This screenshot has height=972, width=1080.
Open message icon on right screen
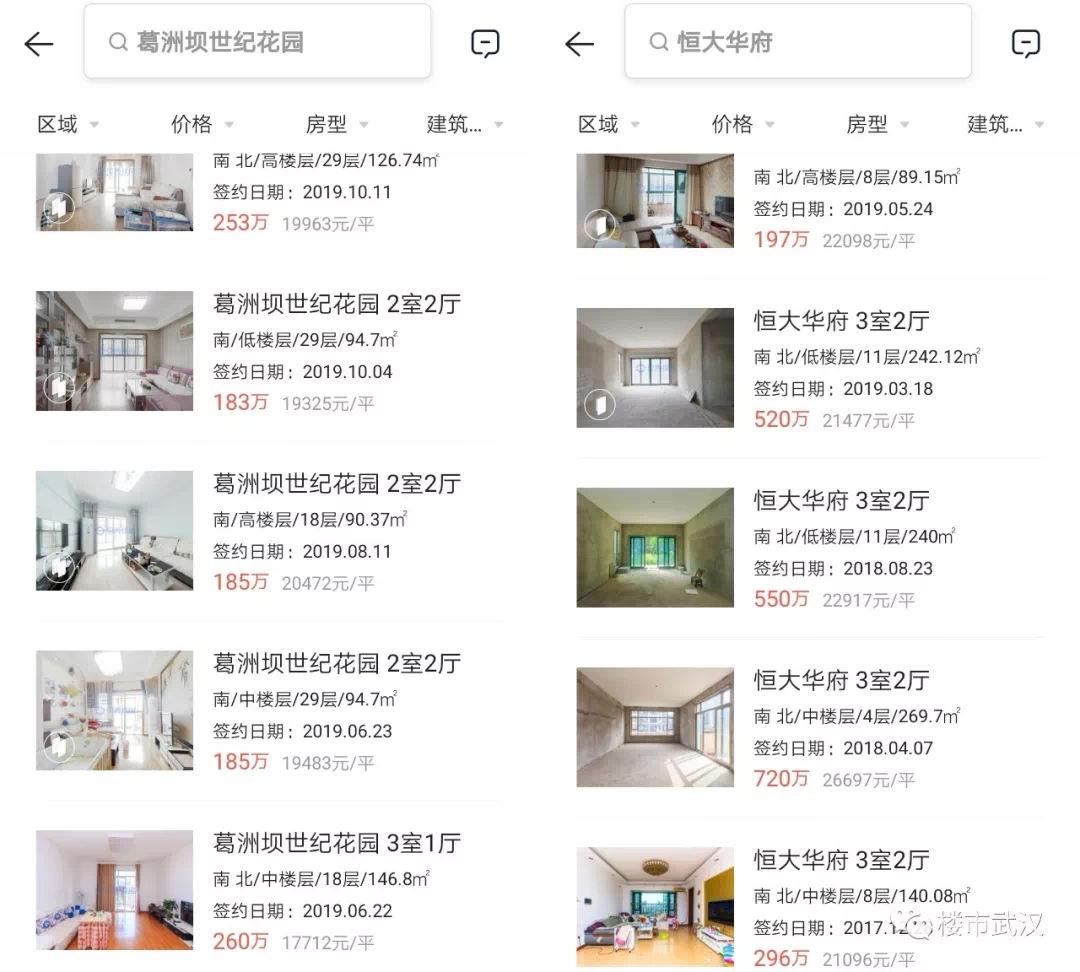point(1026,43)
